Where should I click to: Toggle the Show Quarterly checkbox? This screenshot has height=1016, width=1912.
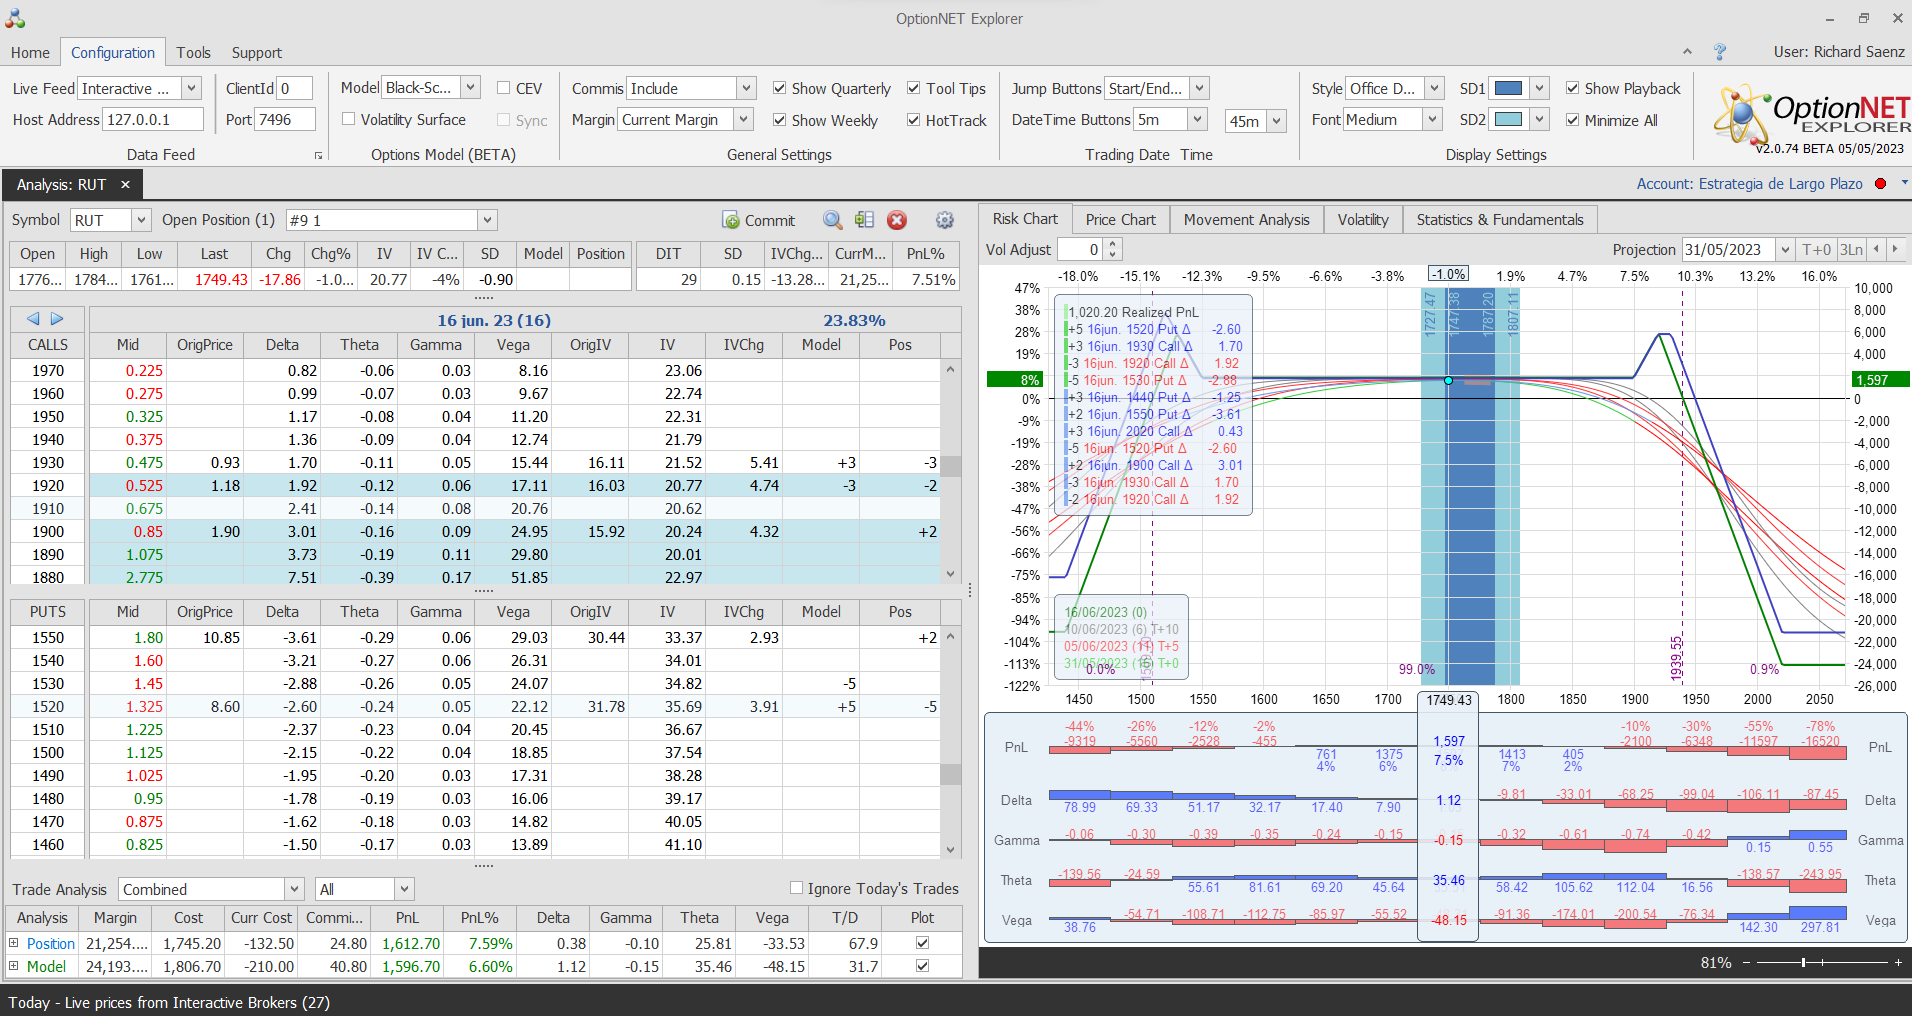(x=780, y=88)
